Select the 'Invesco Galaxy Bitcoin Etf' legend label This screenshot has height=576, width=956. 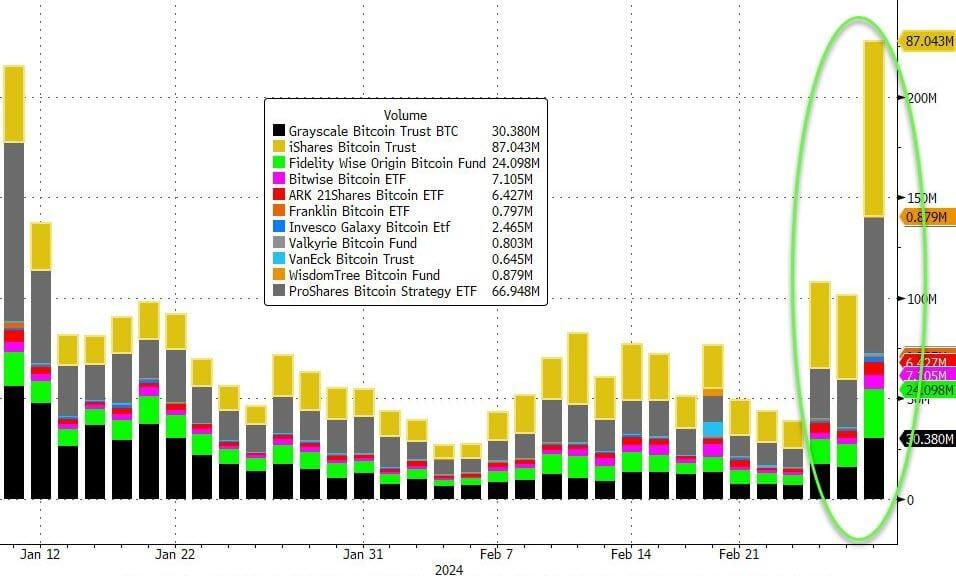369,227
